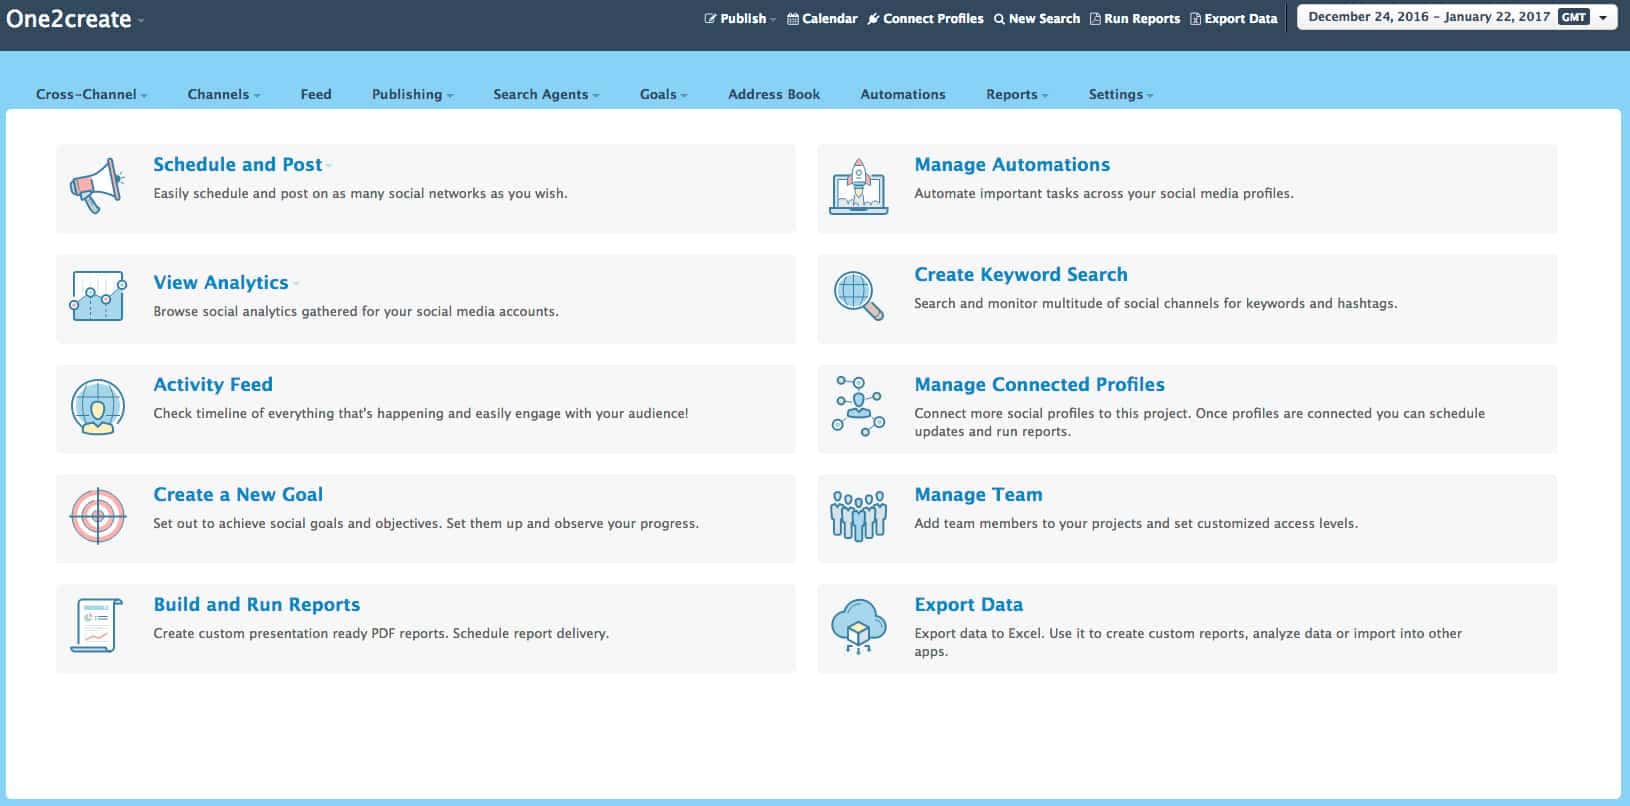Click the target icon beside Create a New Goal
The image size is (1630, 806).
(x=97, y=517)
